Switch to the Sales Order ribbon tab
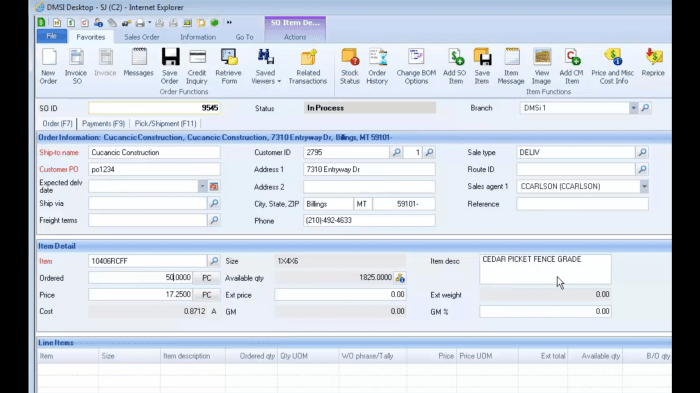This screenshot has width=700, height=393. (142, 37)
